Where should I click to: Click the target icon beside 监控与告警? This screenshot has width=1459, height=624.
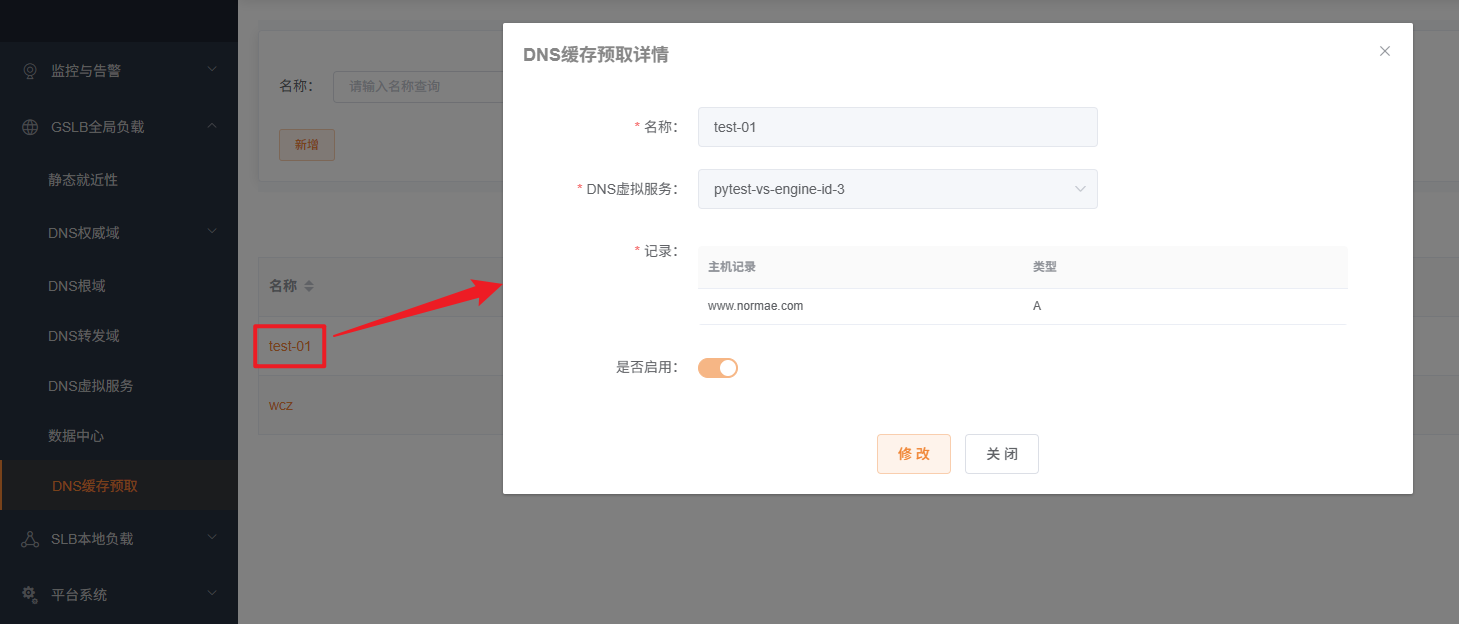click(30, 70)
